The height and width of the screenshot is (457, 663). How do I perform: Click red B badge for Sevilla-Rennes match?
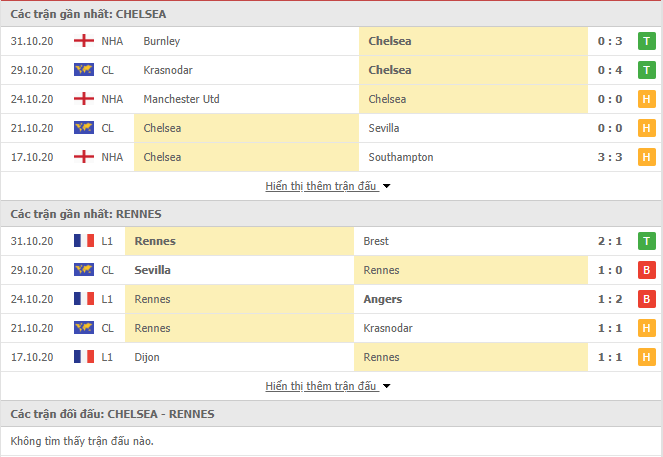[647, 270]
